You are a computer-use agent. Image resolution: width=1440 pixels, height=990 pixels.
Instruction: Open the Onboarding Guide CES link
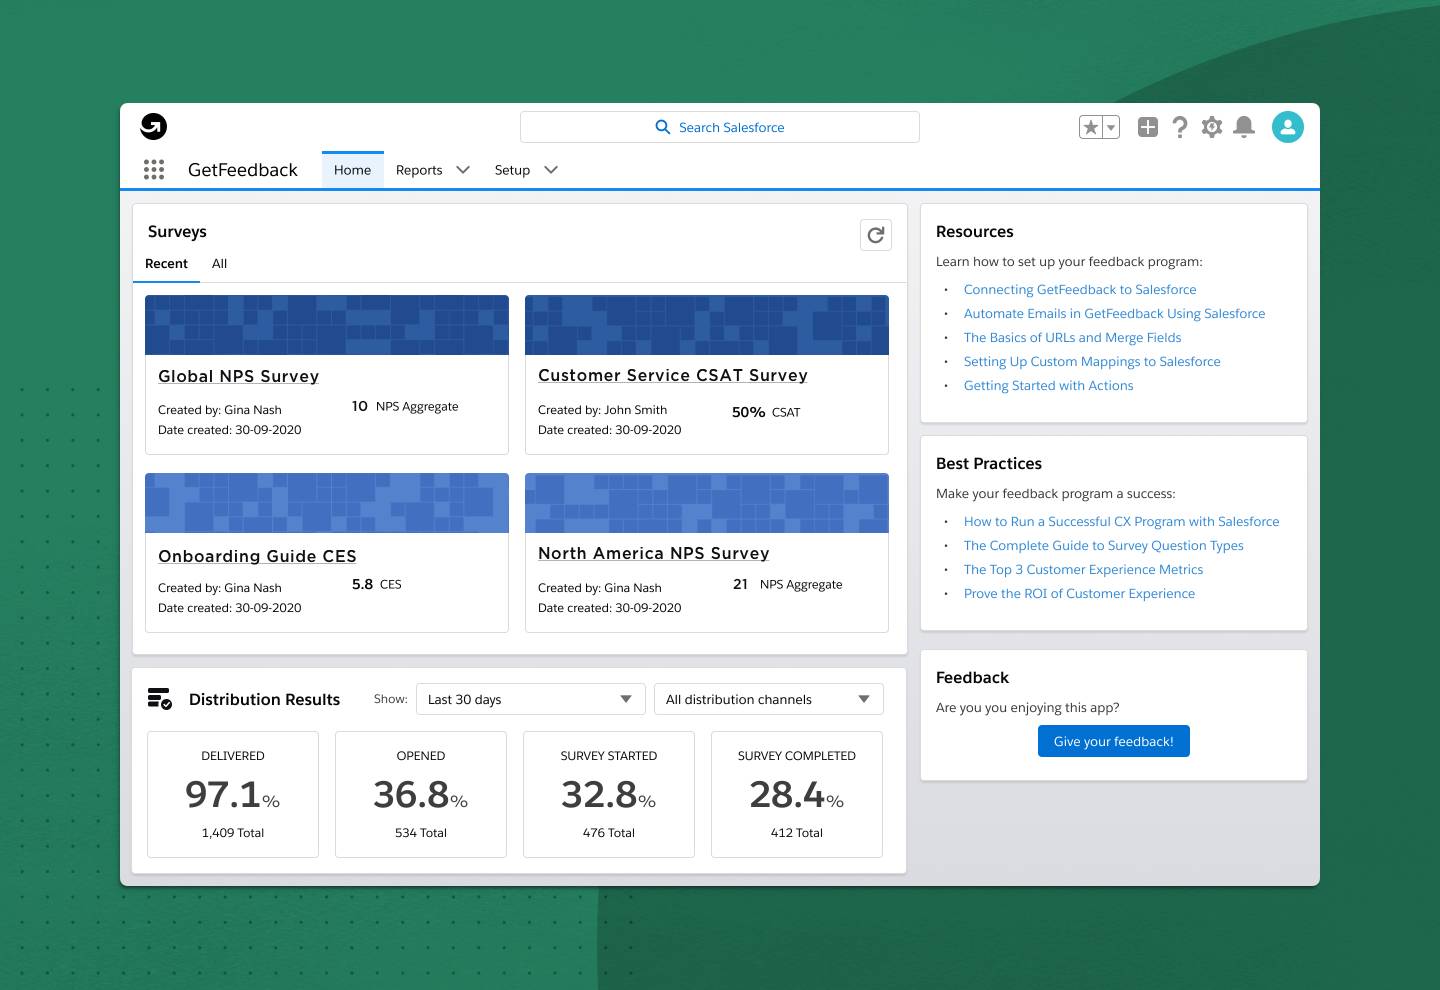[257, 556]
